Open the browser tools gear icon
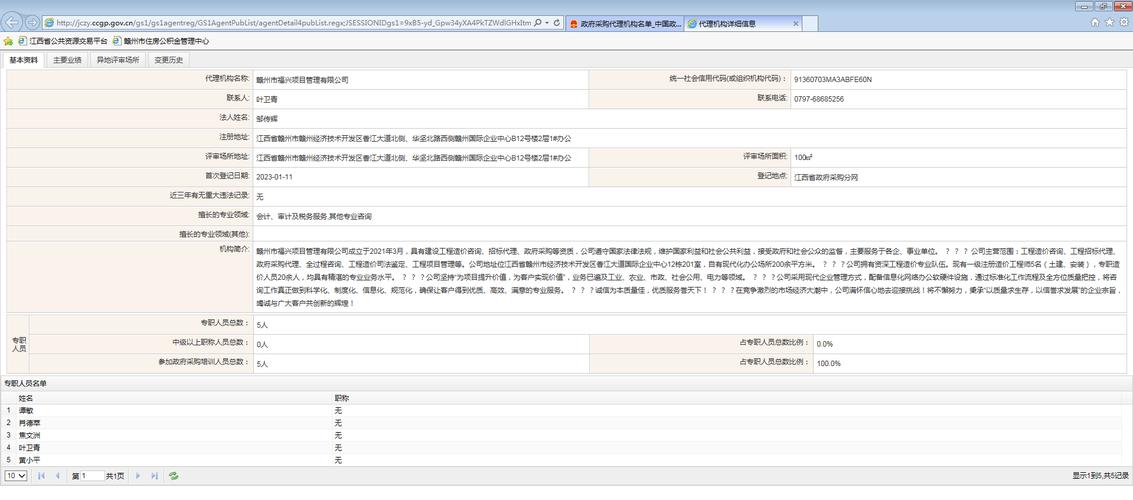Image resolution: width=1133 pixels, height=500 pixels. (x=1122, y=22)
